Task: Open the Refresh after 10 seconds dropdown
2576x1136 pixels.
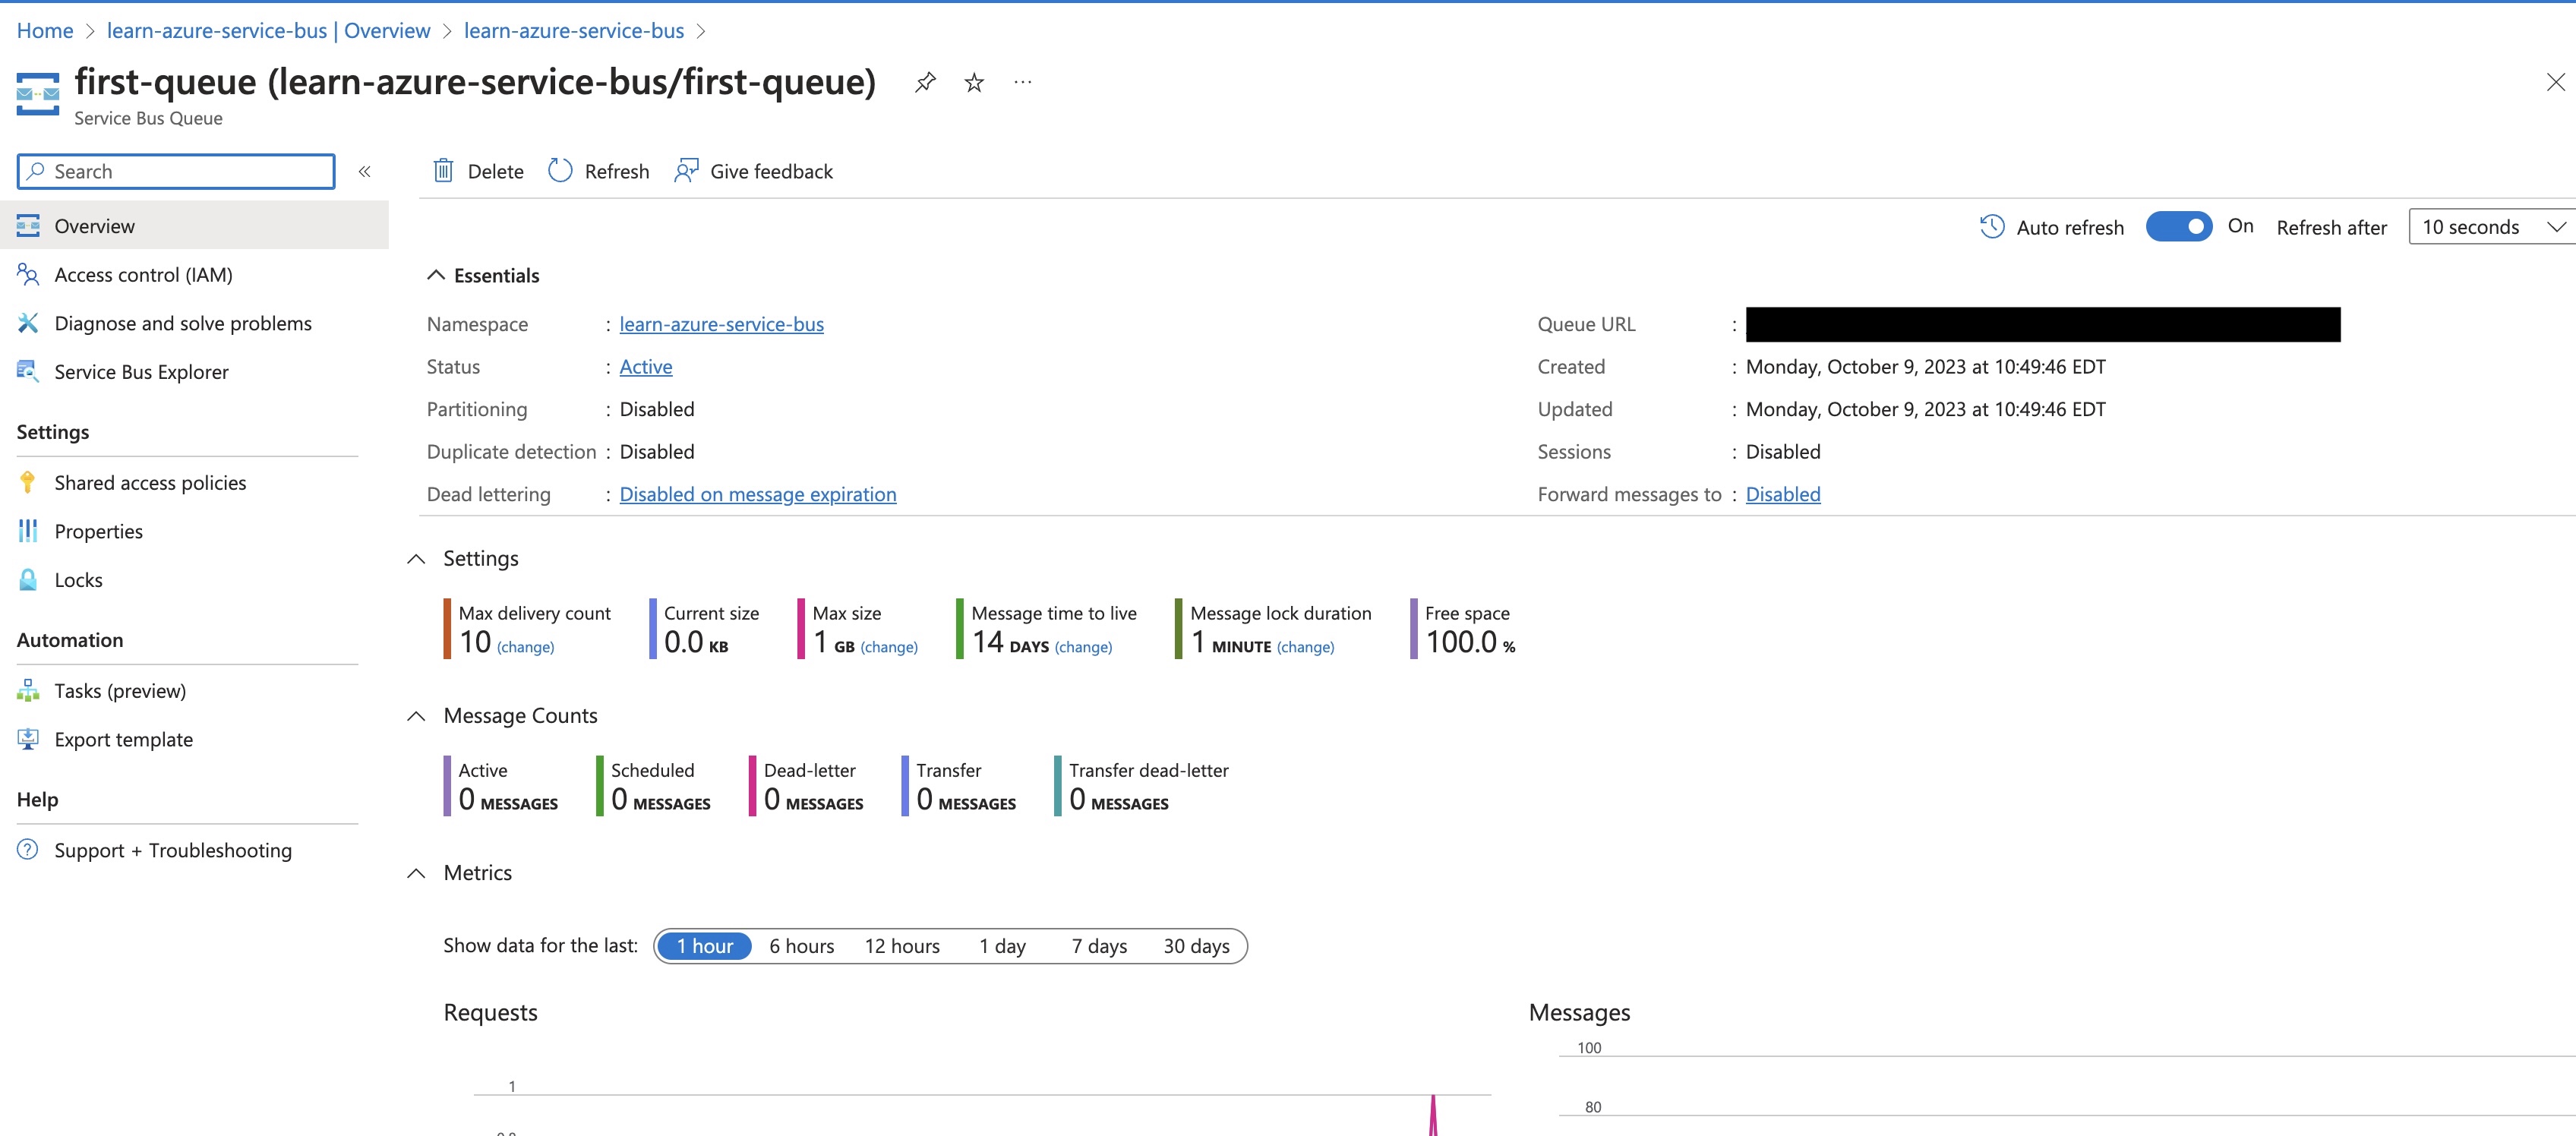Action: [2491, 227]
